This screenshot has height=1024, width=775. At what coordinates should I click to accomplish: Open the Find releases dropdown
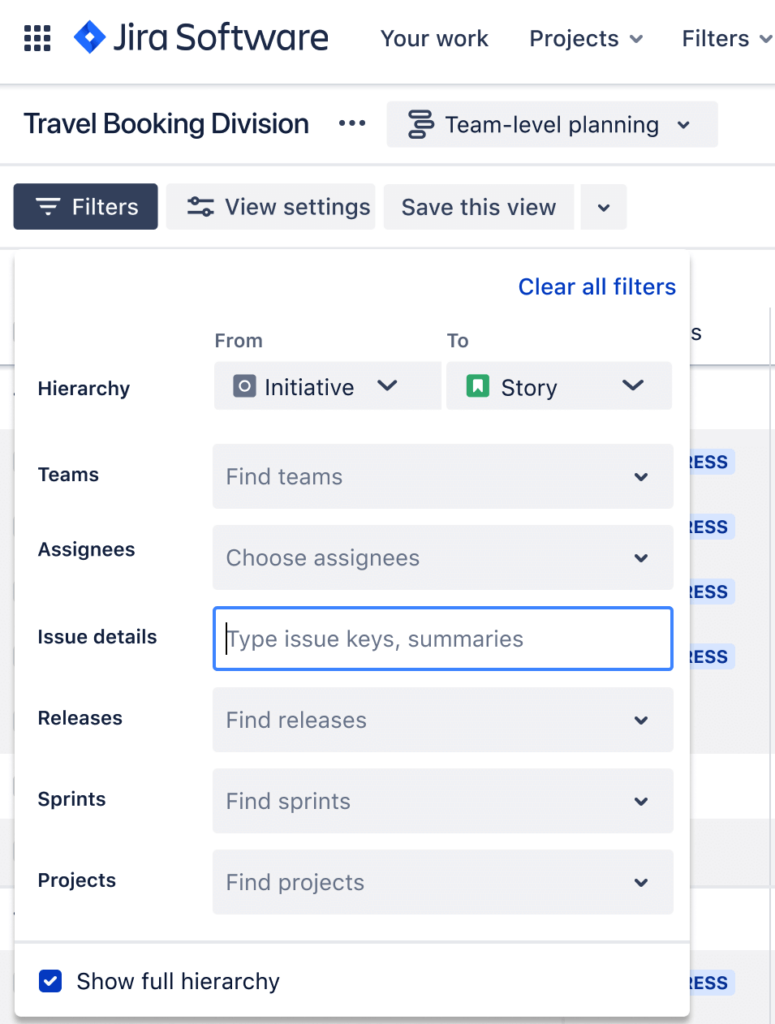443,720
